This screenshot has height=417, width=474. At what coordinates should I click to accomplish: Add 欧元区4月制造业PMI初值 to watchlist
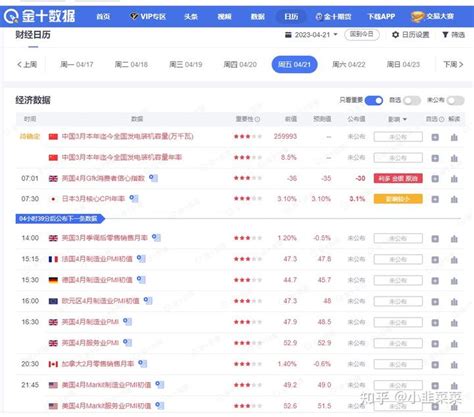(x=435, y=302)
